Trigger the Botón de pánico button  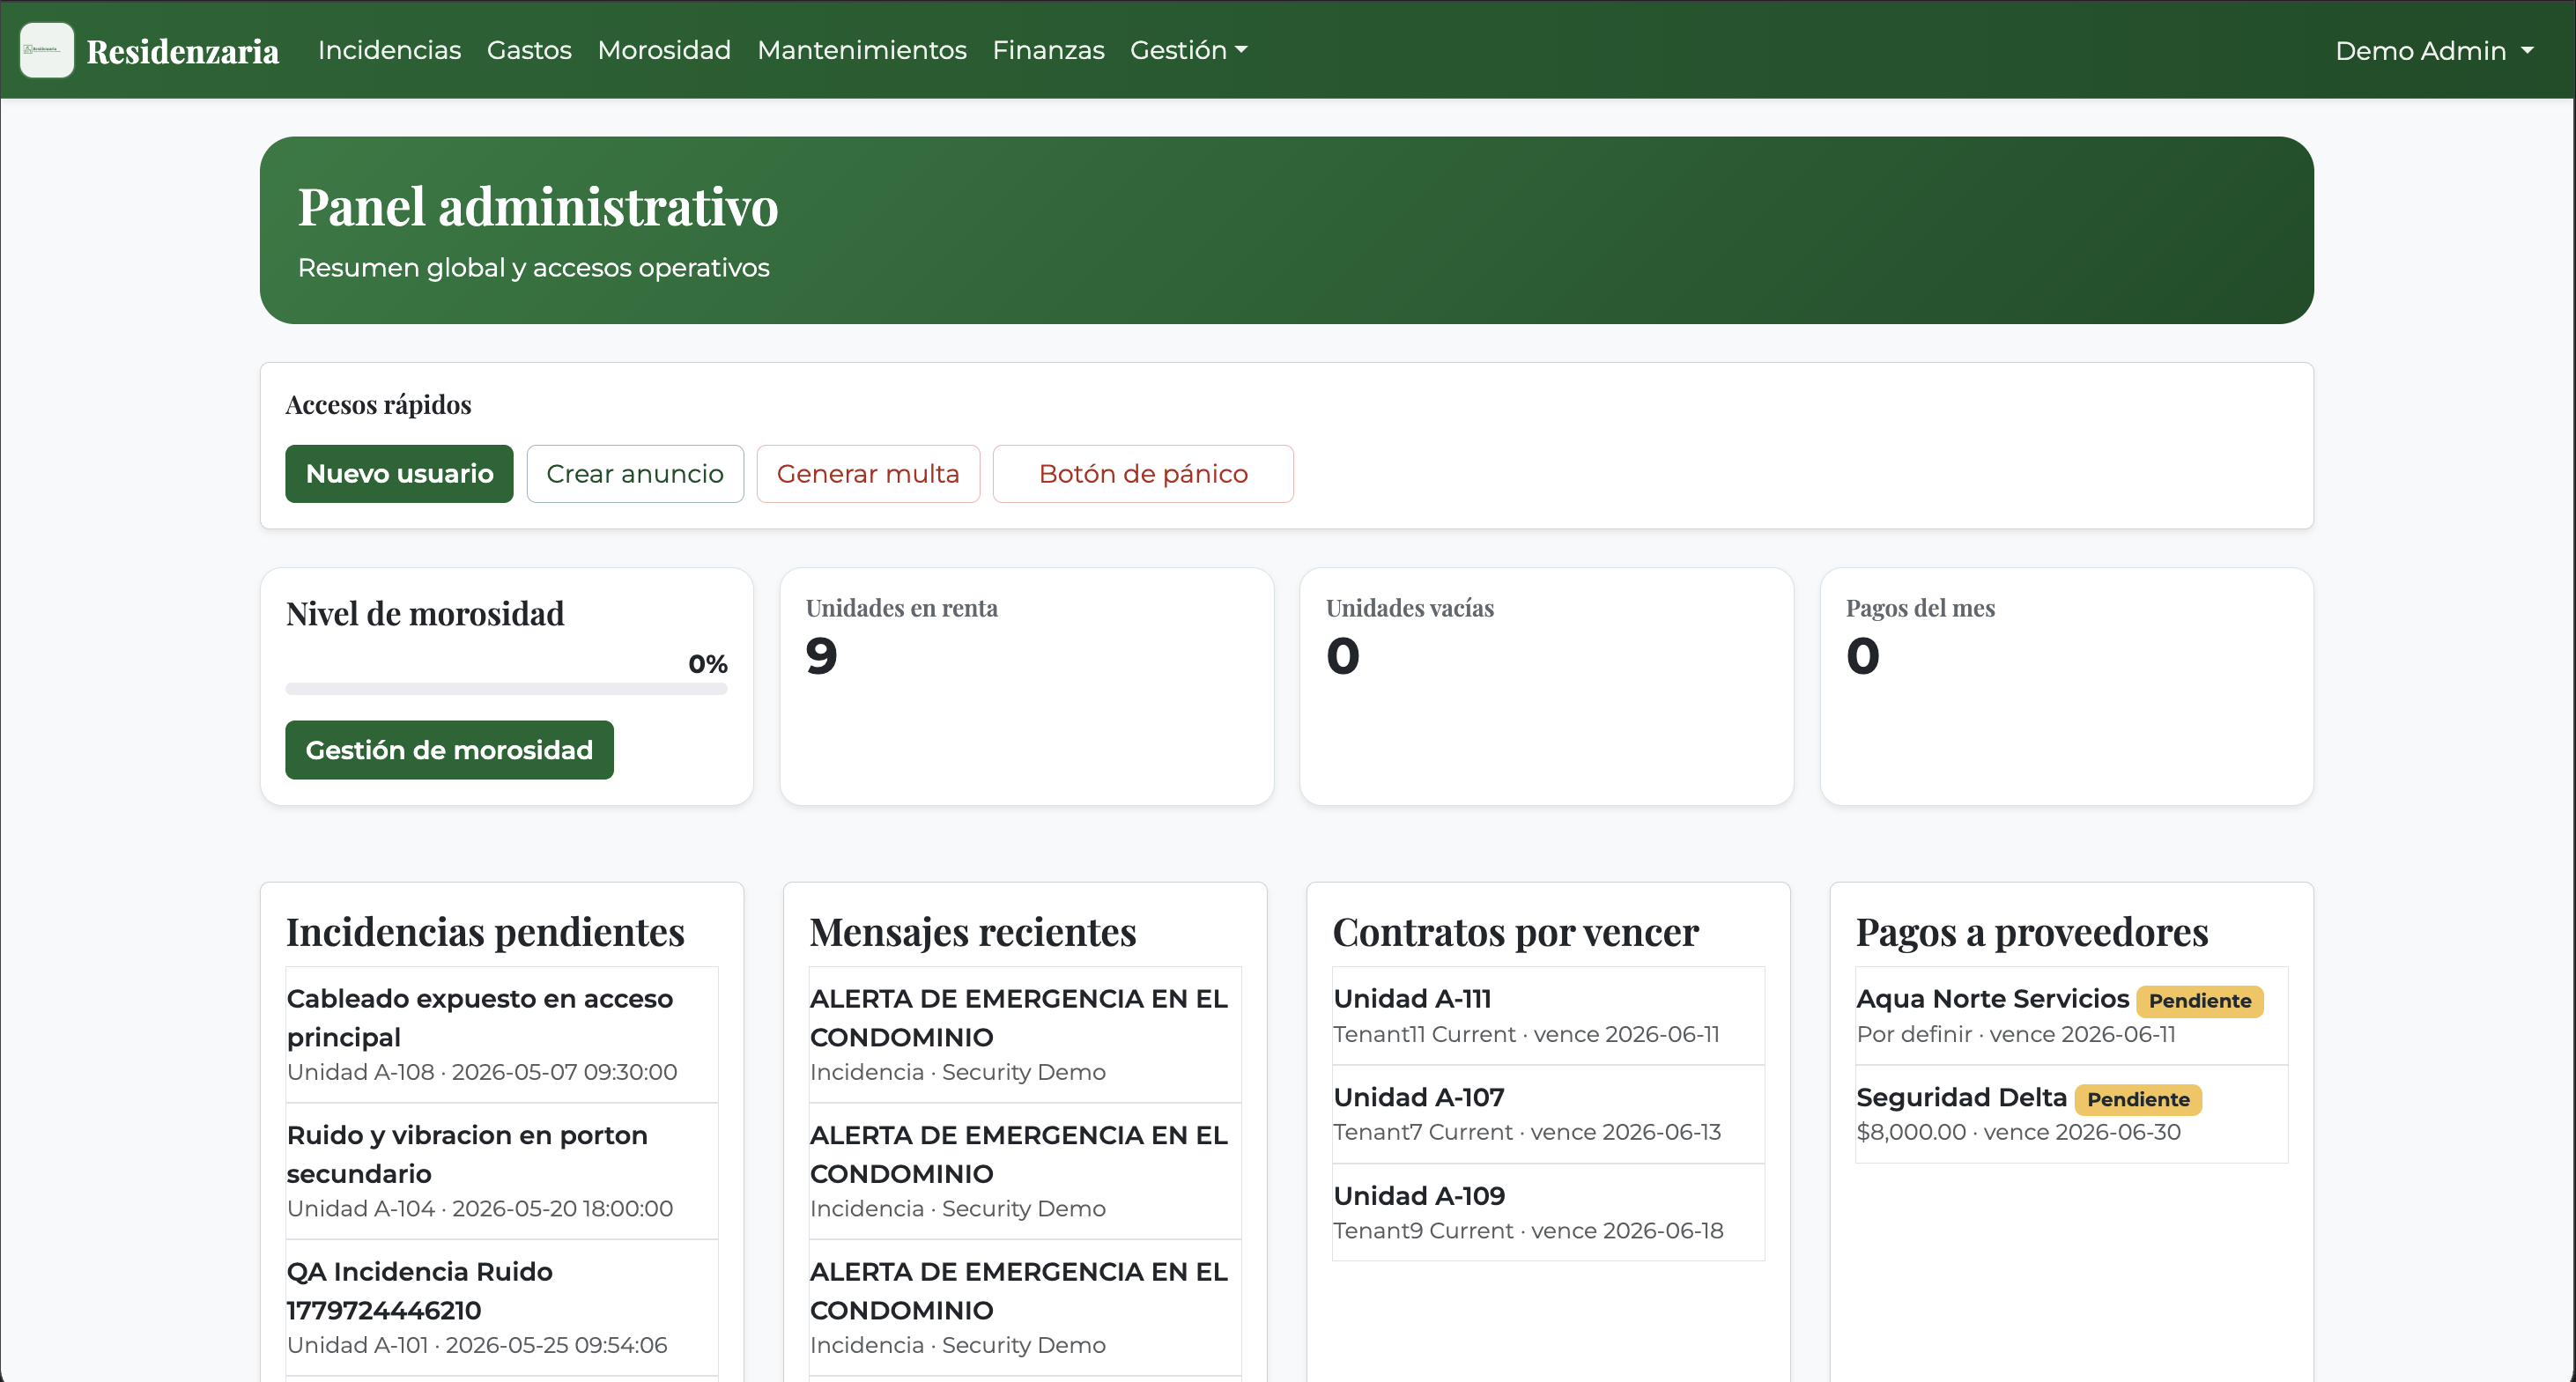point(1143,474)
